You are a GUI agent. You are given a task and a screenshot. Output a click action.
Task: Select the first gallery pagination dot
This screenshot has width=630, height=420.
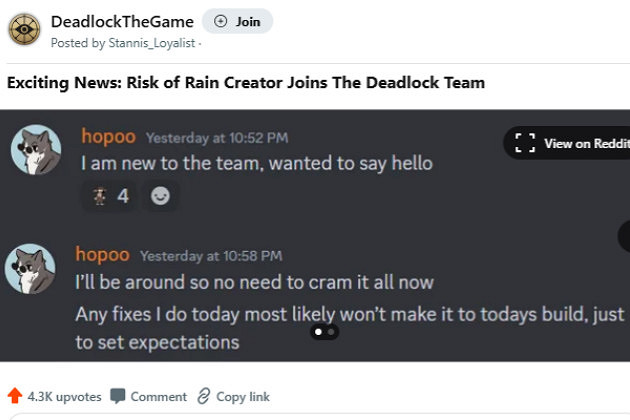tap(318, 331)
